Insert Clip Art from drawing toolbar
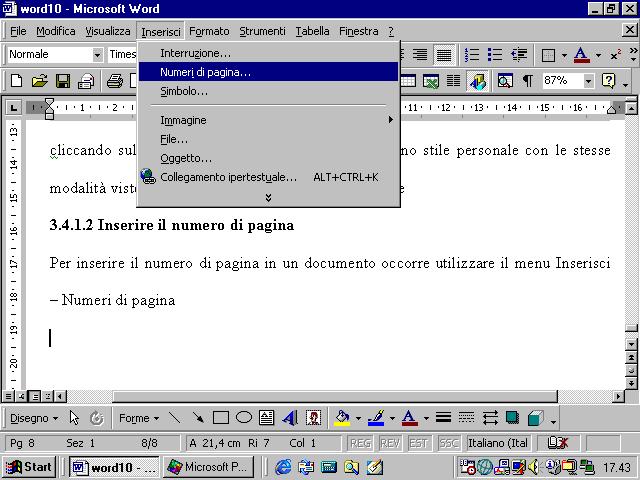640x480 pixels. point(313,418)
